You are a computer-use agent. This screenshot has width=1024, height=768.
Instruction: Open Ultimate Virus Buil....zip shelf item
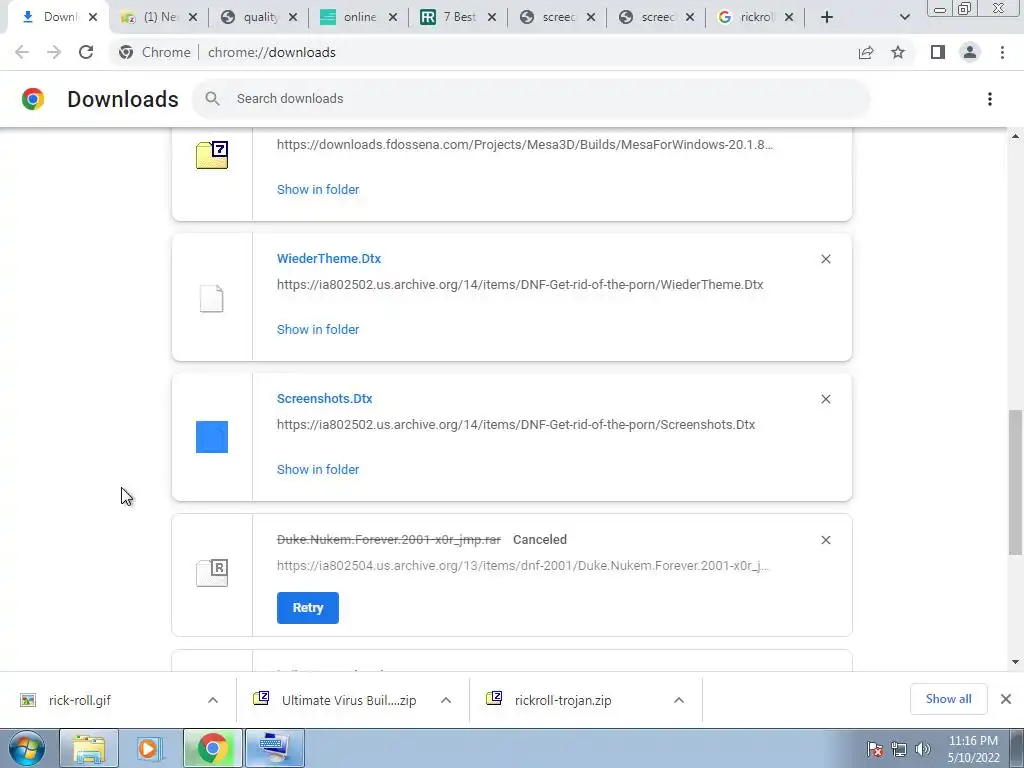[349, 700]
